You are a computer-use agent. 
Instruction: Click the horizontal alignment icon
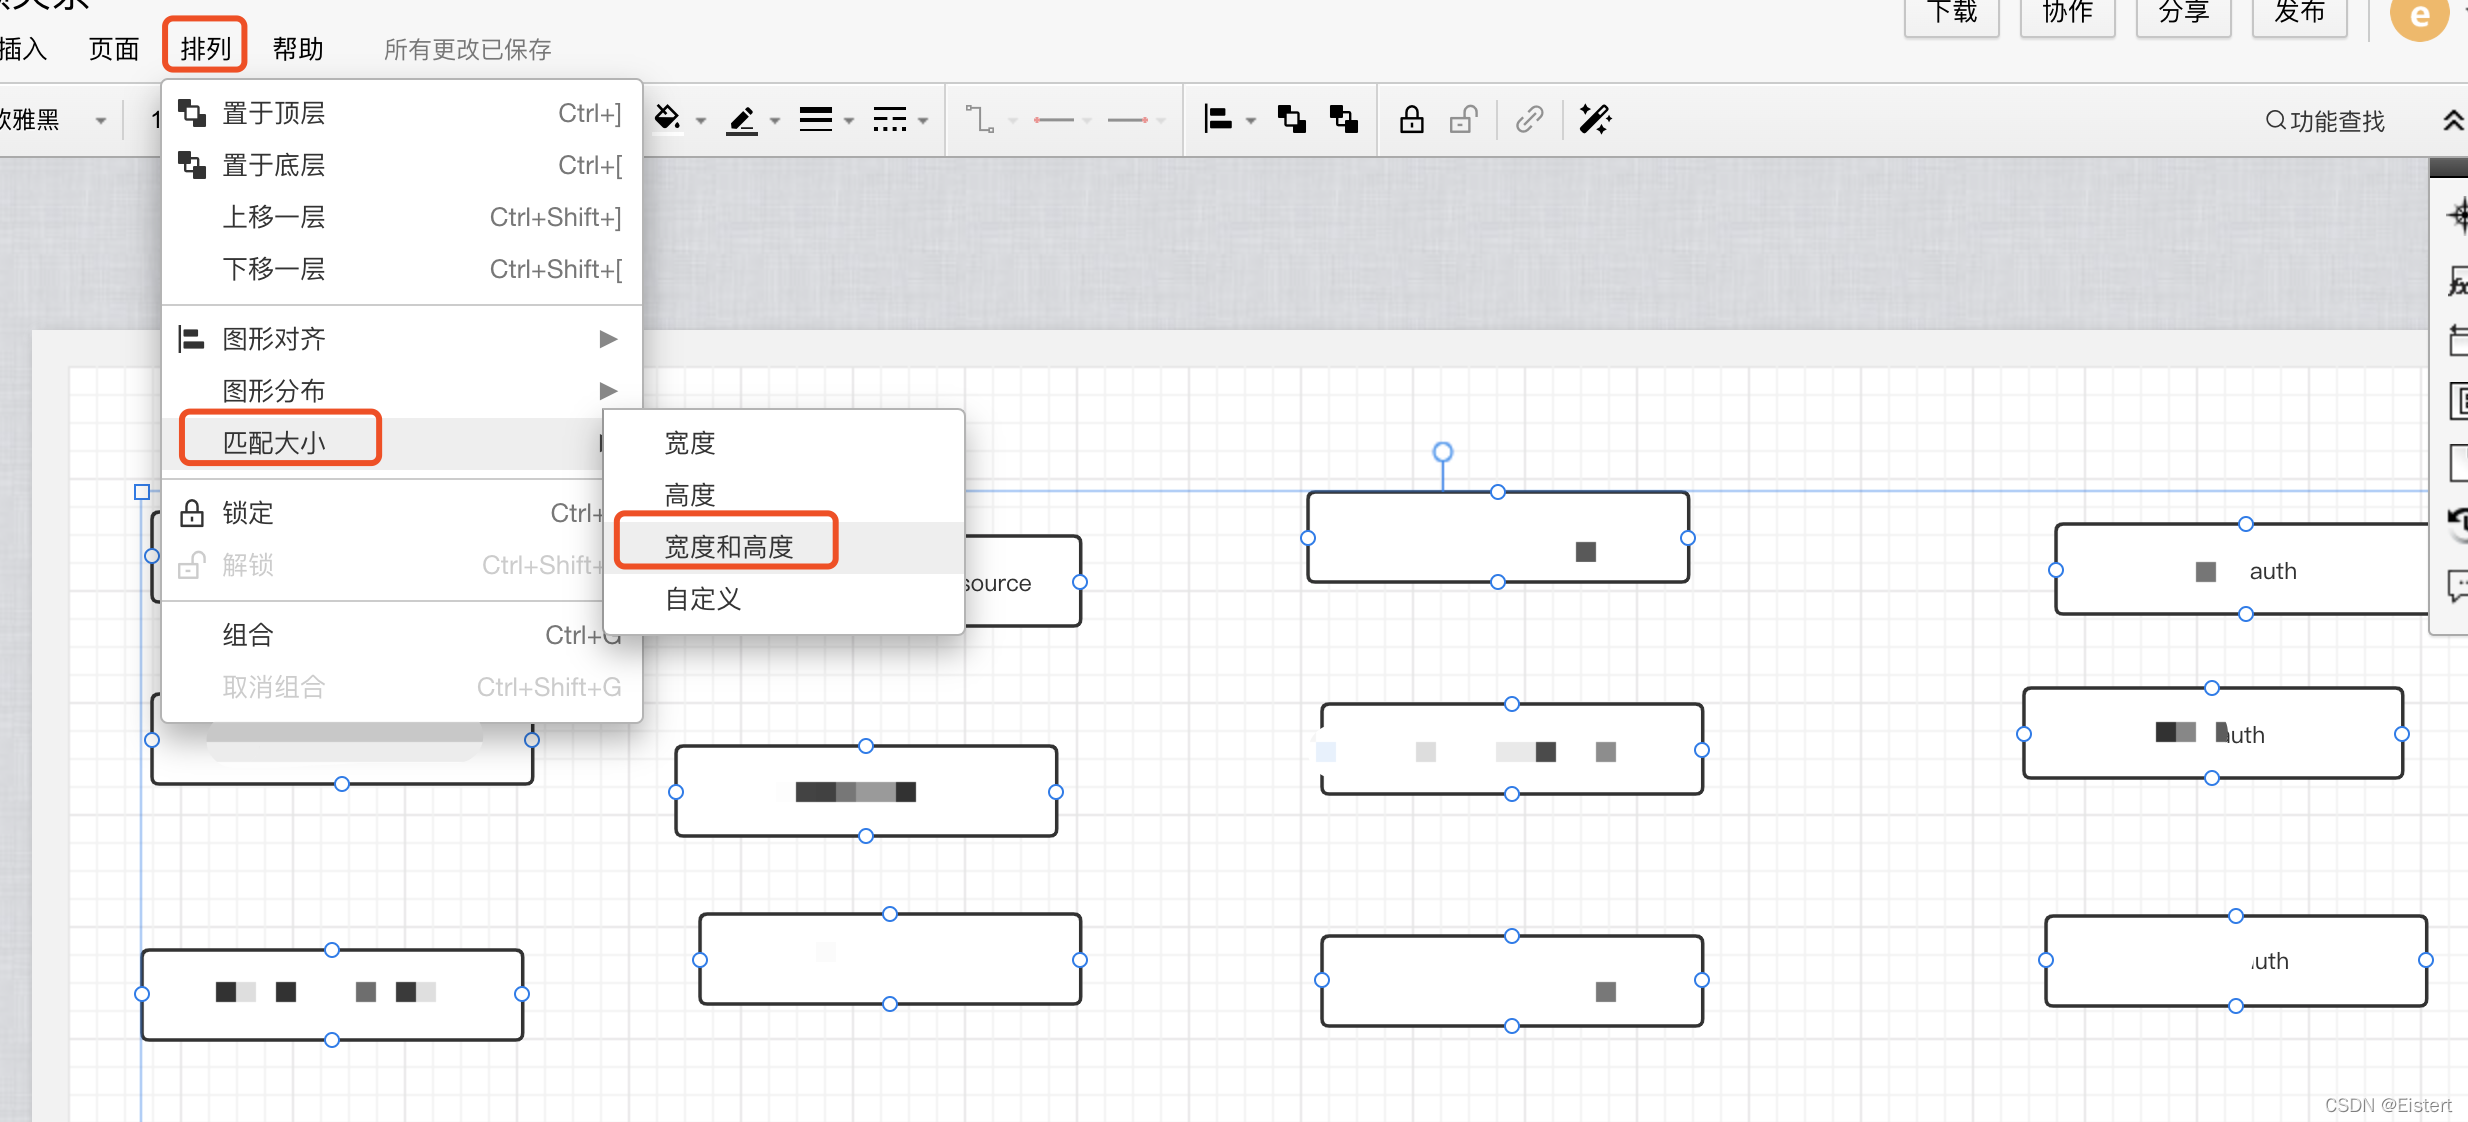coord(1218,119)
